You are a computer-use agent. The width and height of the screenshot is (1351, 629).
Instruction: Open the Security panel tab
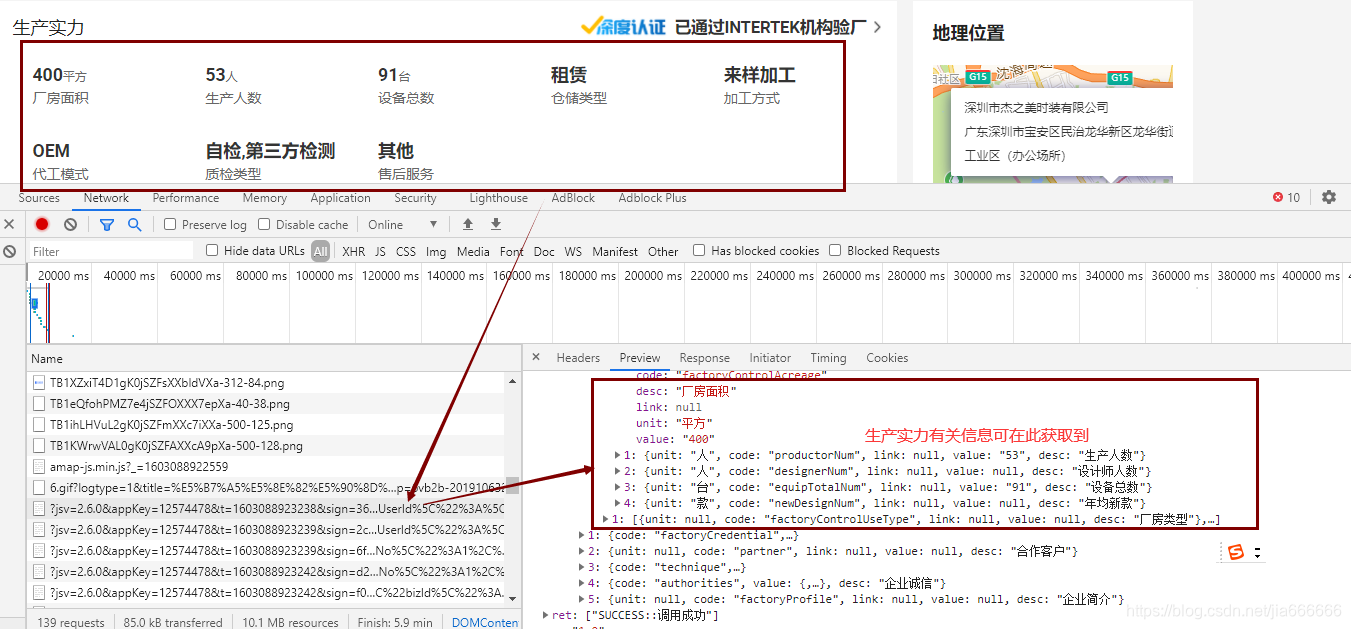point(415,198)
